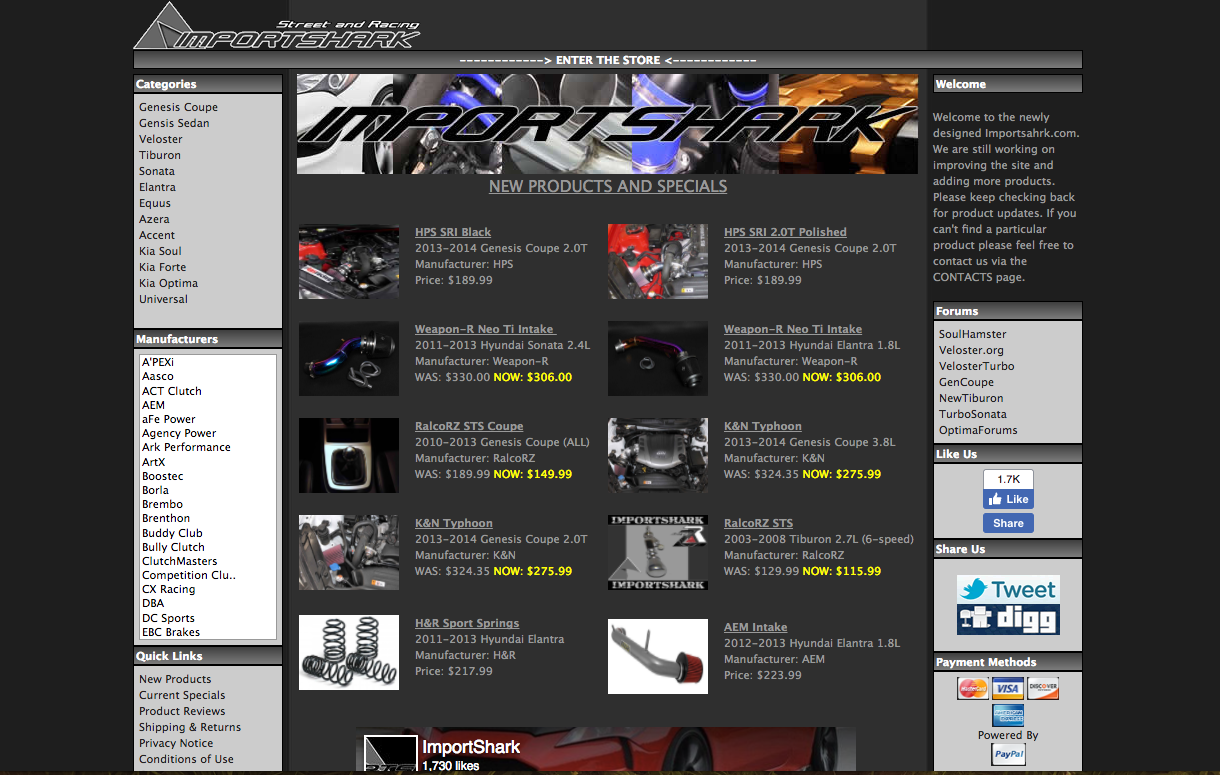The image size is (1220, 775).
Task: Browse the Veloster category
Action: [x=161, y=139]
